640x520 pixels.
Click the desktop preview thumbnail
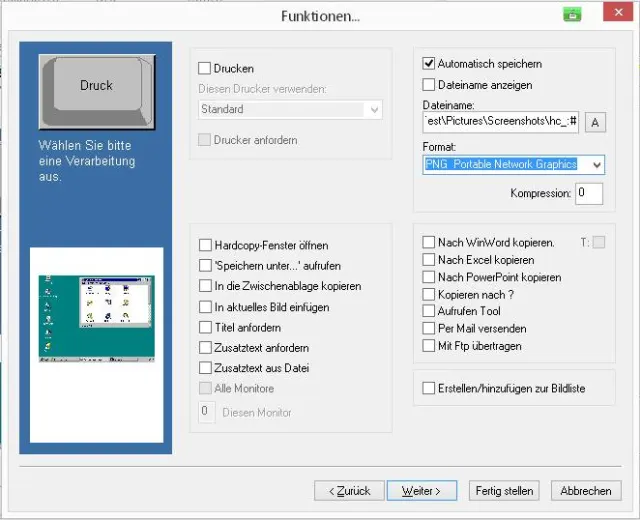(97, 318)
